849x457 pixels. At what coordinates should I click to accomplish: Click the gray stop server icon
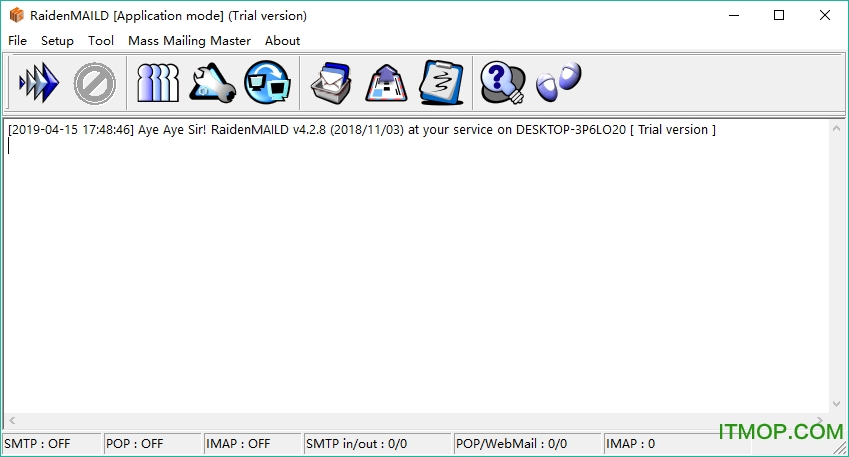tap(95, 83)
